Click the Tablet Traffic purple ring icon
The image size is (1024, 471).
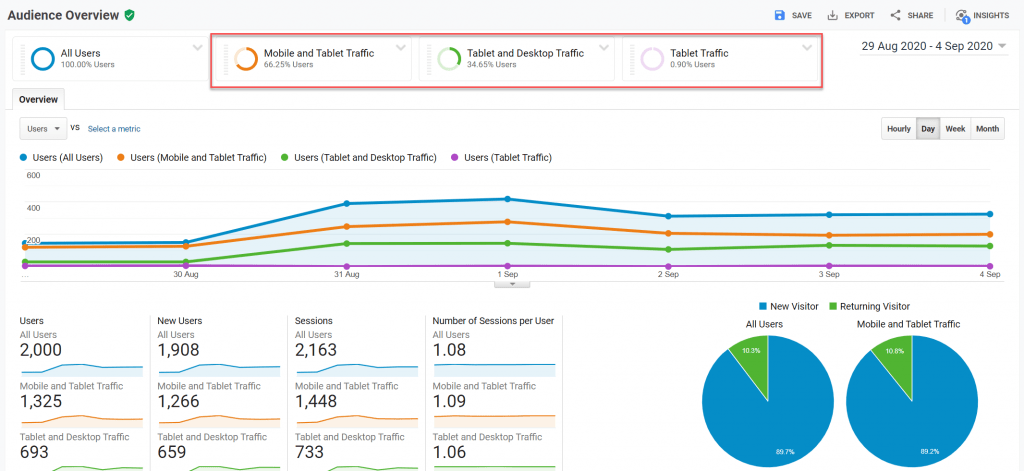pos(652,59)
